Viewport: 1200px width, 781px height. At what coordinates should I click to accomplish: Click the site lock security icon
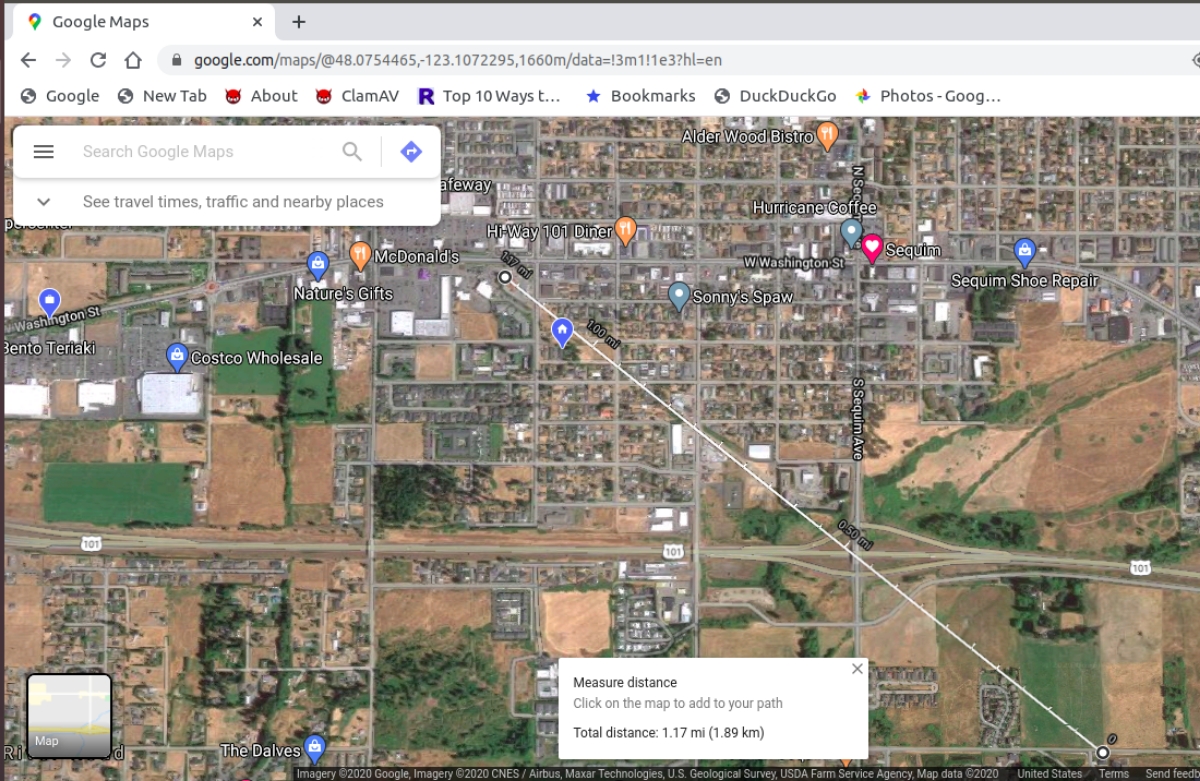[x=177, y=60]
